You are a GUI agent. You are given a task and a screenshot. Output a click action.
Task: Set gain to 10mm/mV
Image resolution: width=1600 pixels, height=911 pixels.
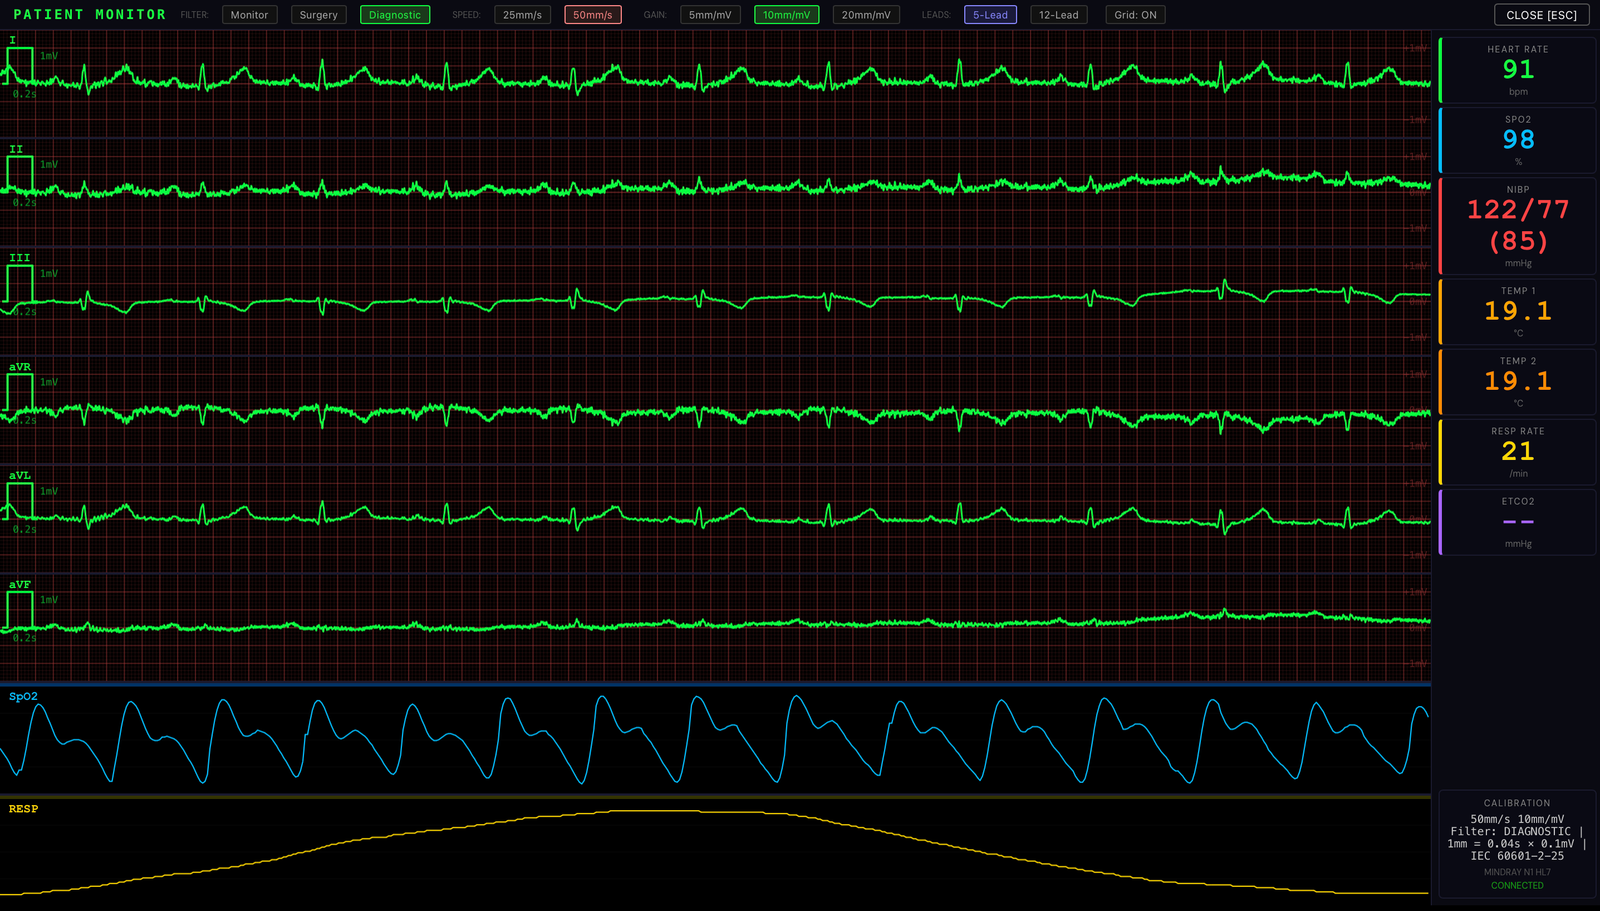[x=787, y=15]
